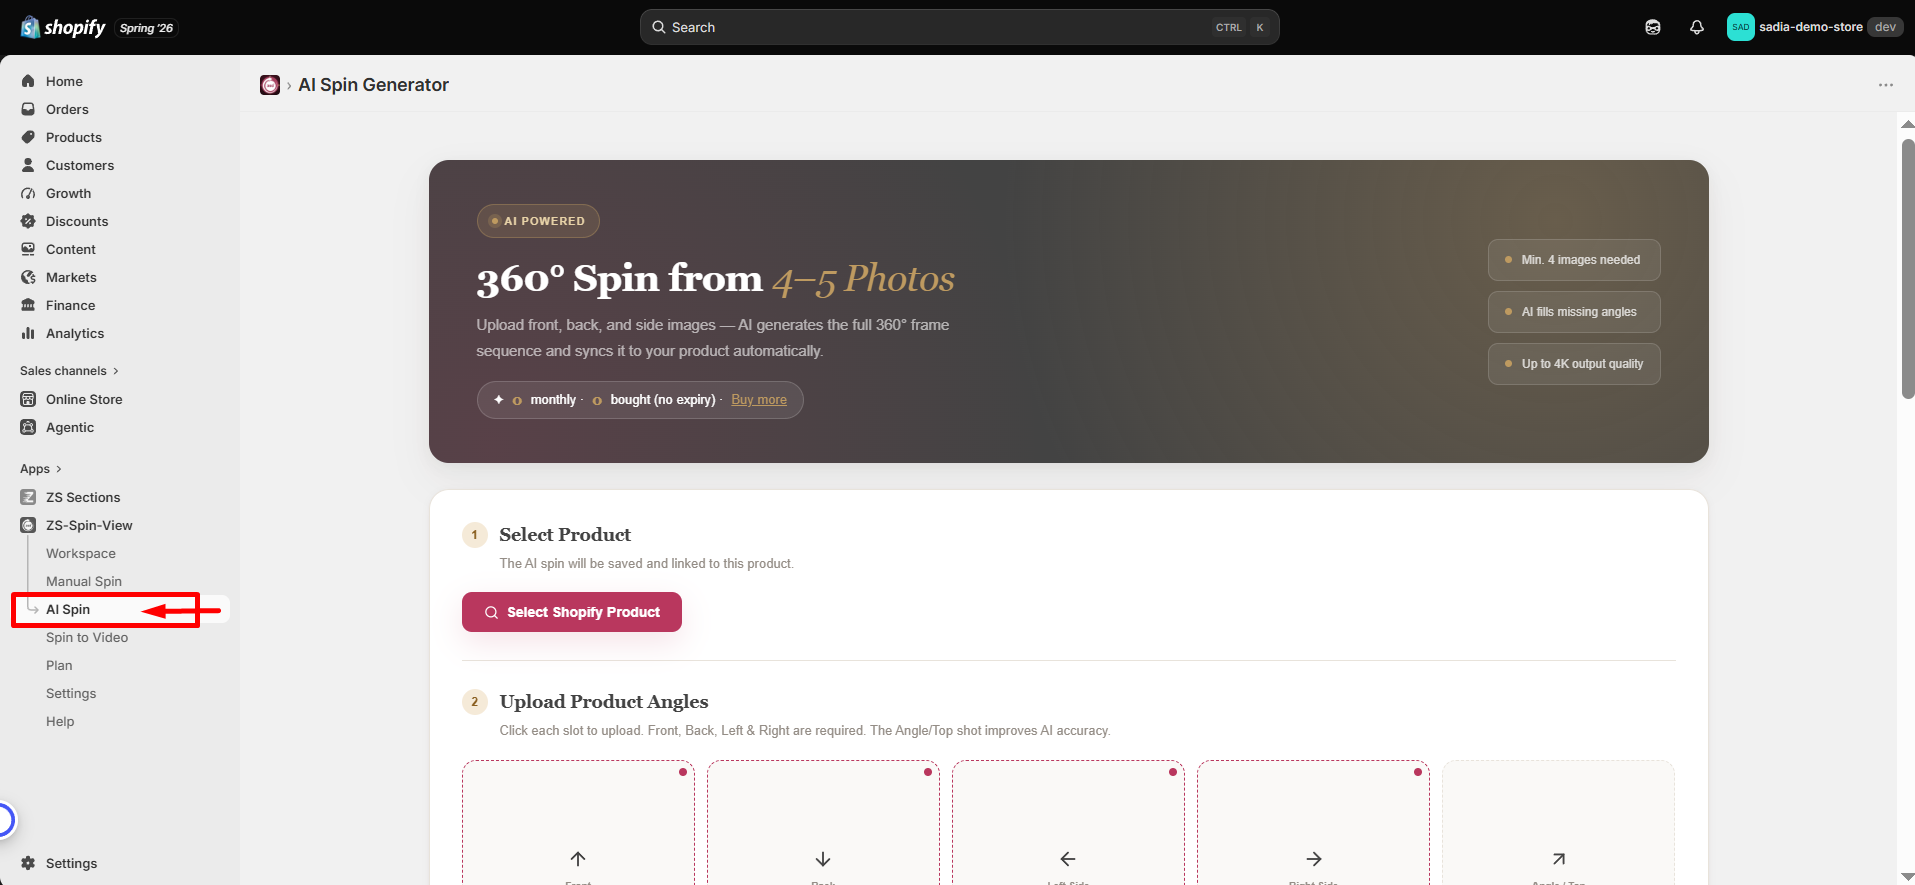The width and height of the screenshot is (1915, 885).
Task: Click the Shopify logo in header
Action: click(63, 27)
